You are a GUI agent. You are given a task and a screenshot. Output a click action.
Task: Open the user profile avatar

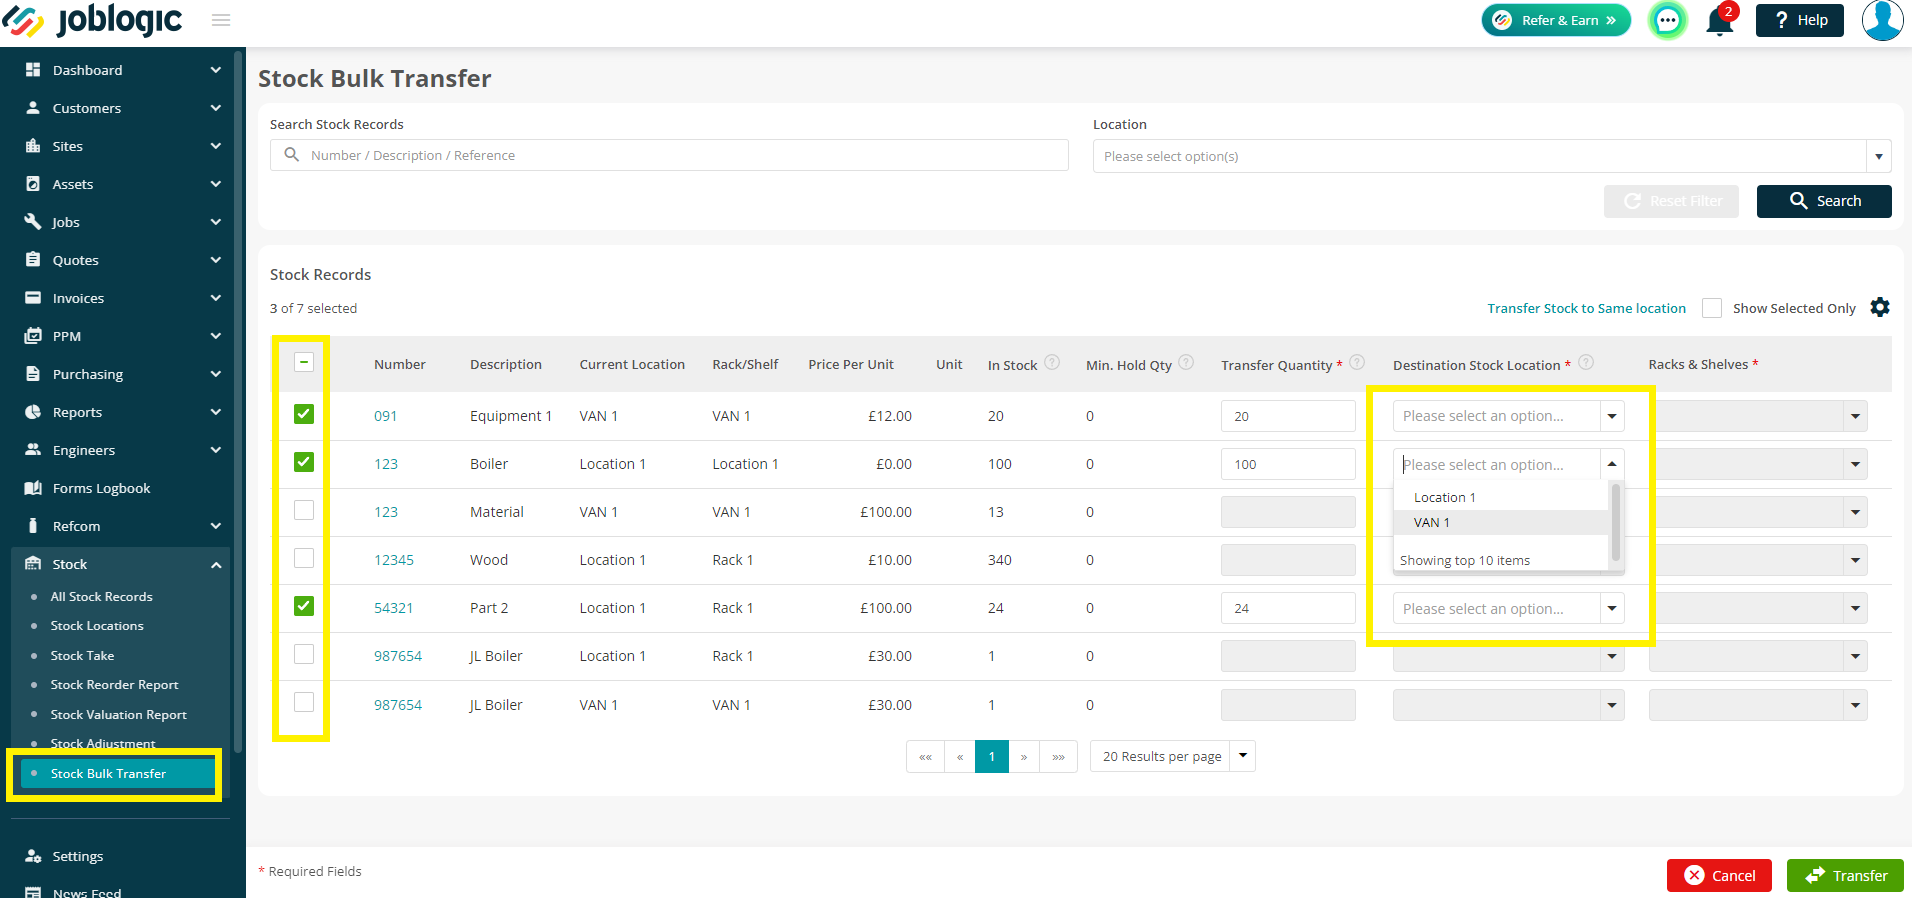1882,20
